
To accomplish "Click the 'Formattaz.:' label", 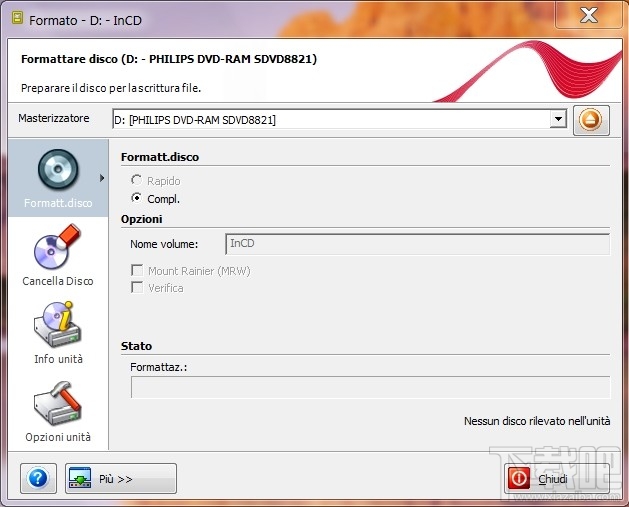I will tap(159, 367).
